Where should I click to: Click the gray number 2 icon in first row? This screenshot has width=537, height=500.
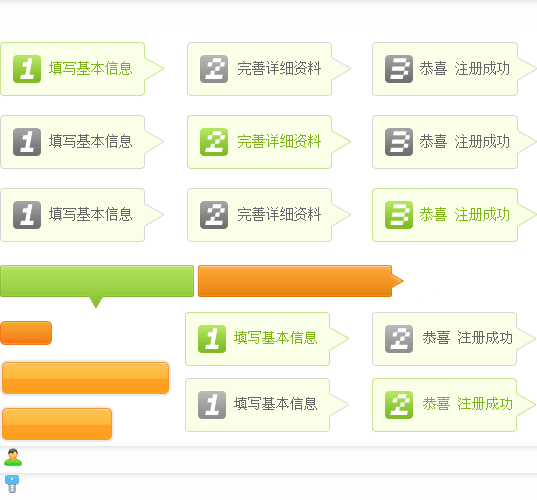pyautogui.click(x=214, y=69)
